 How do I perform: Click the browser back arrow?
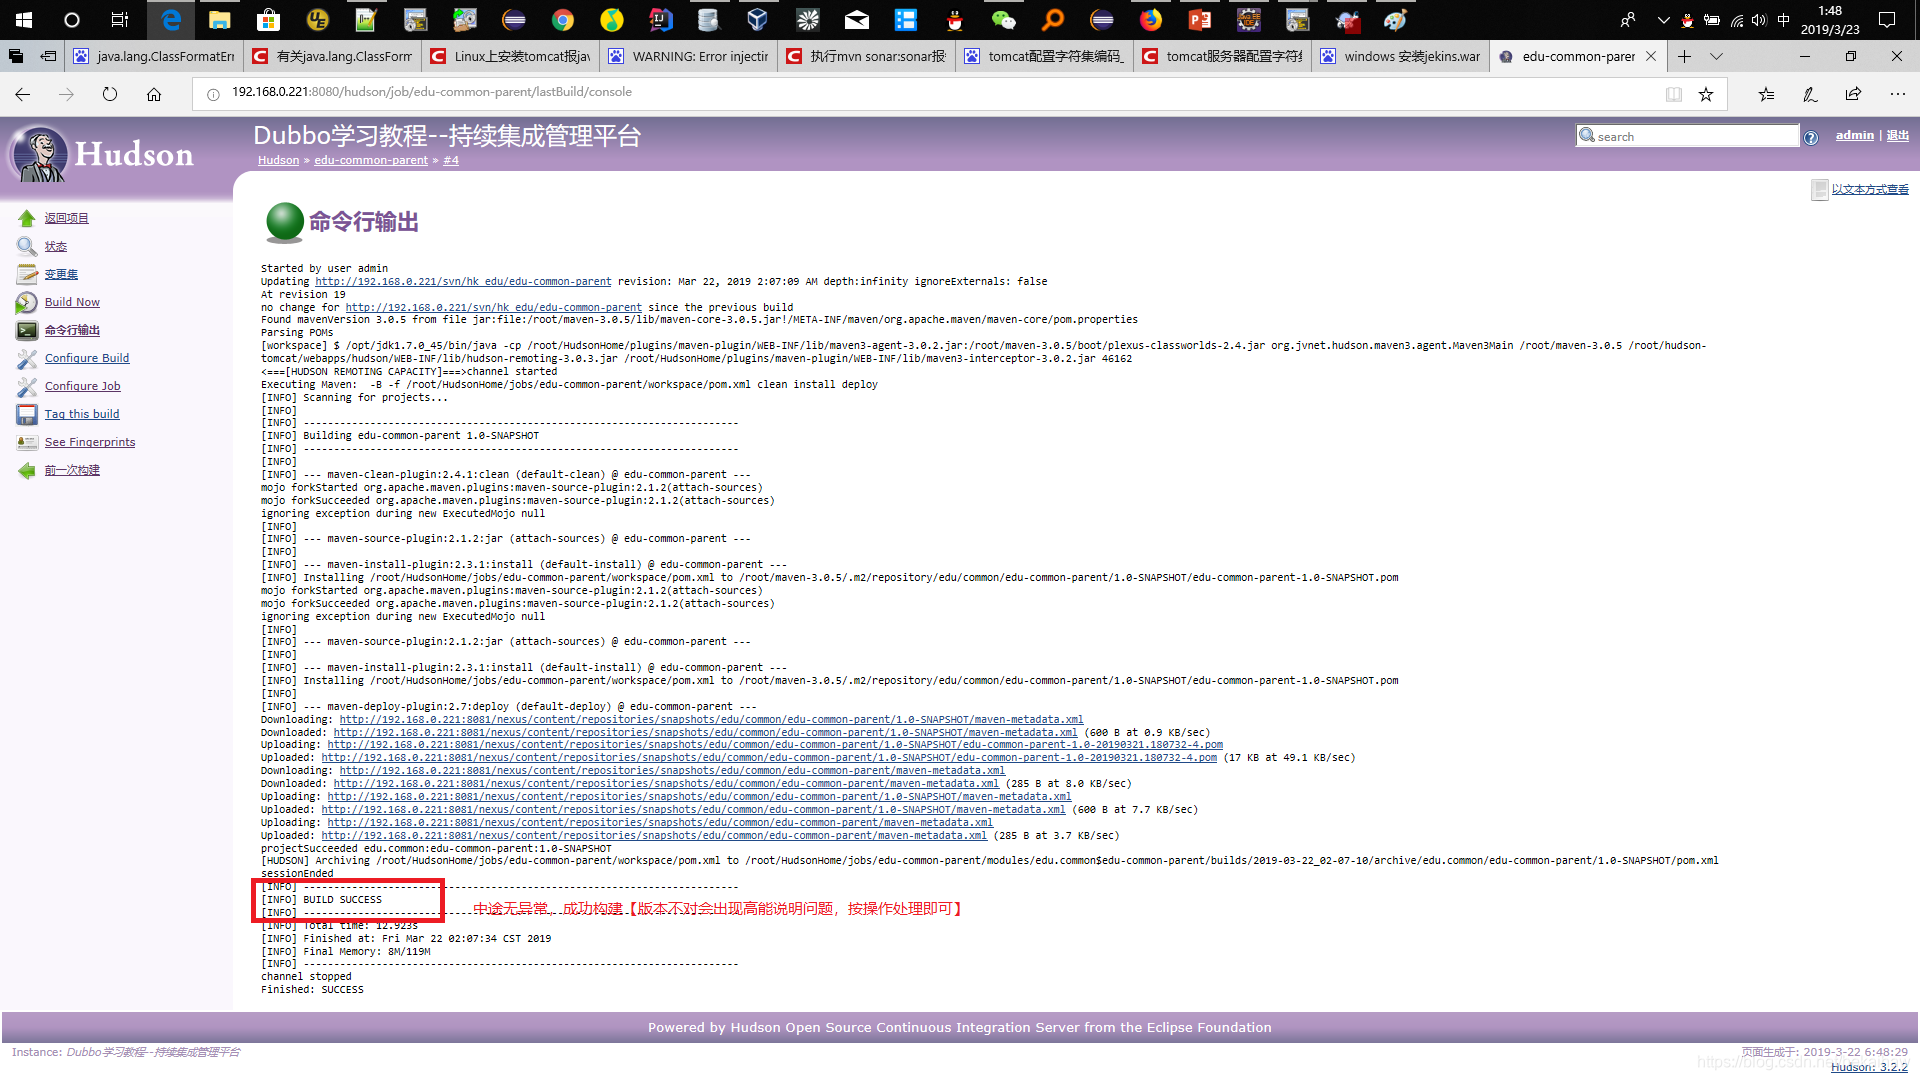tap(22, 93)
